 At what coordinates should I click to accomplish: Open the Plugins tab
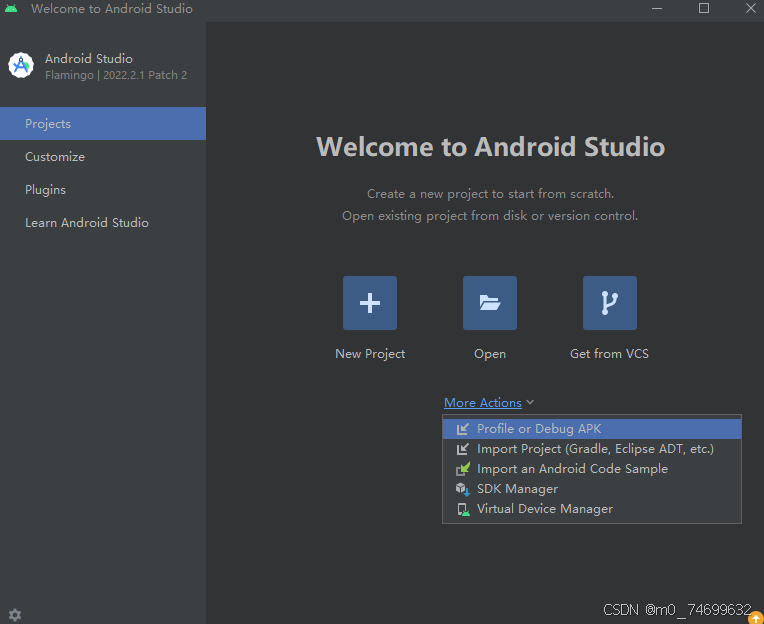[x=103, y=190]
